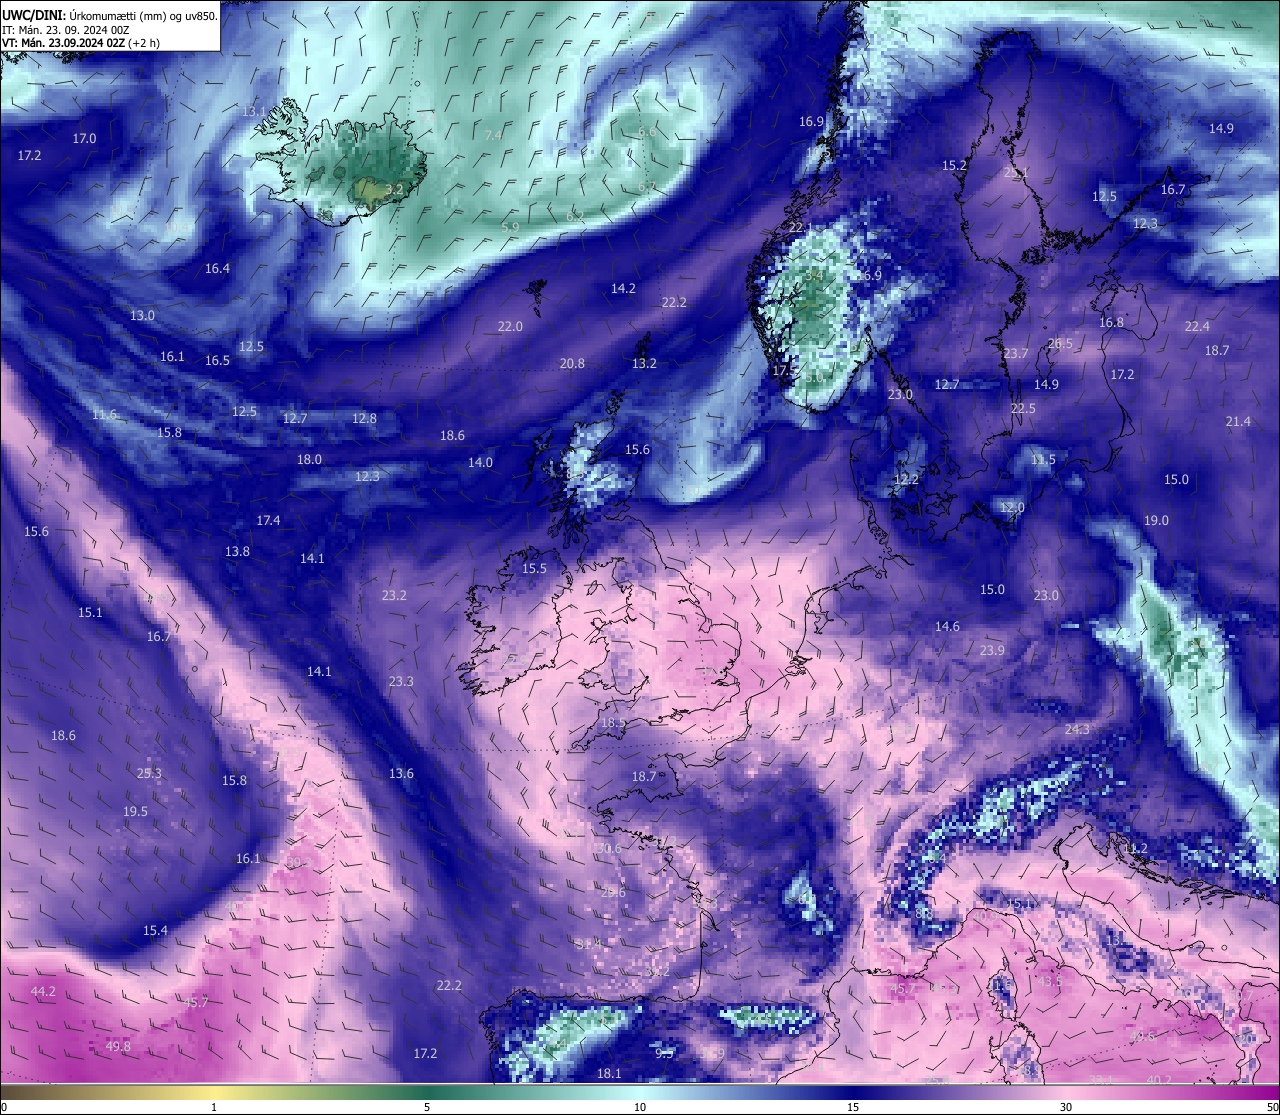Select the 14.6 value over Germany
Image resolution: width=1280 pixels, height=1115 pixels.
coord(947,626)
